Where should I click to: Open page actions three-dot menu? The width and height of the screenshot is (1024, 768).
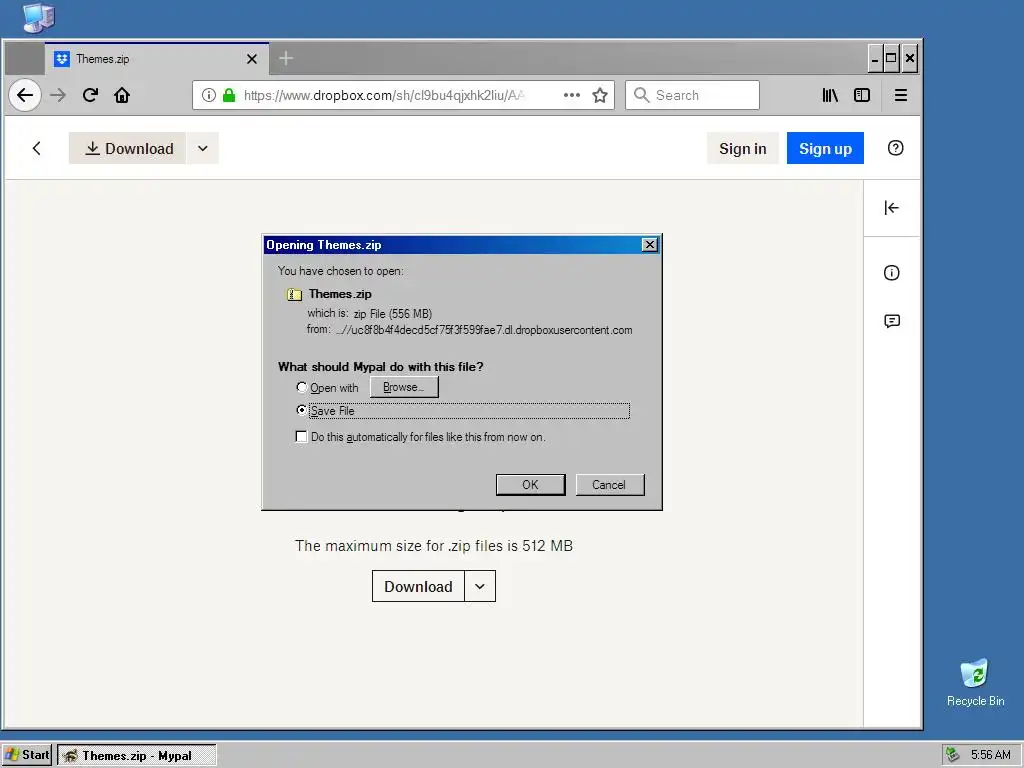[x=571, y=95]
